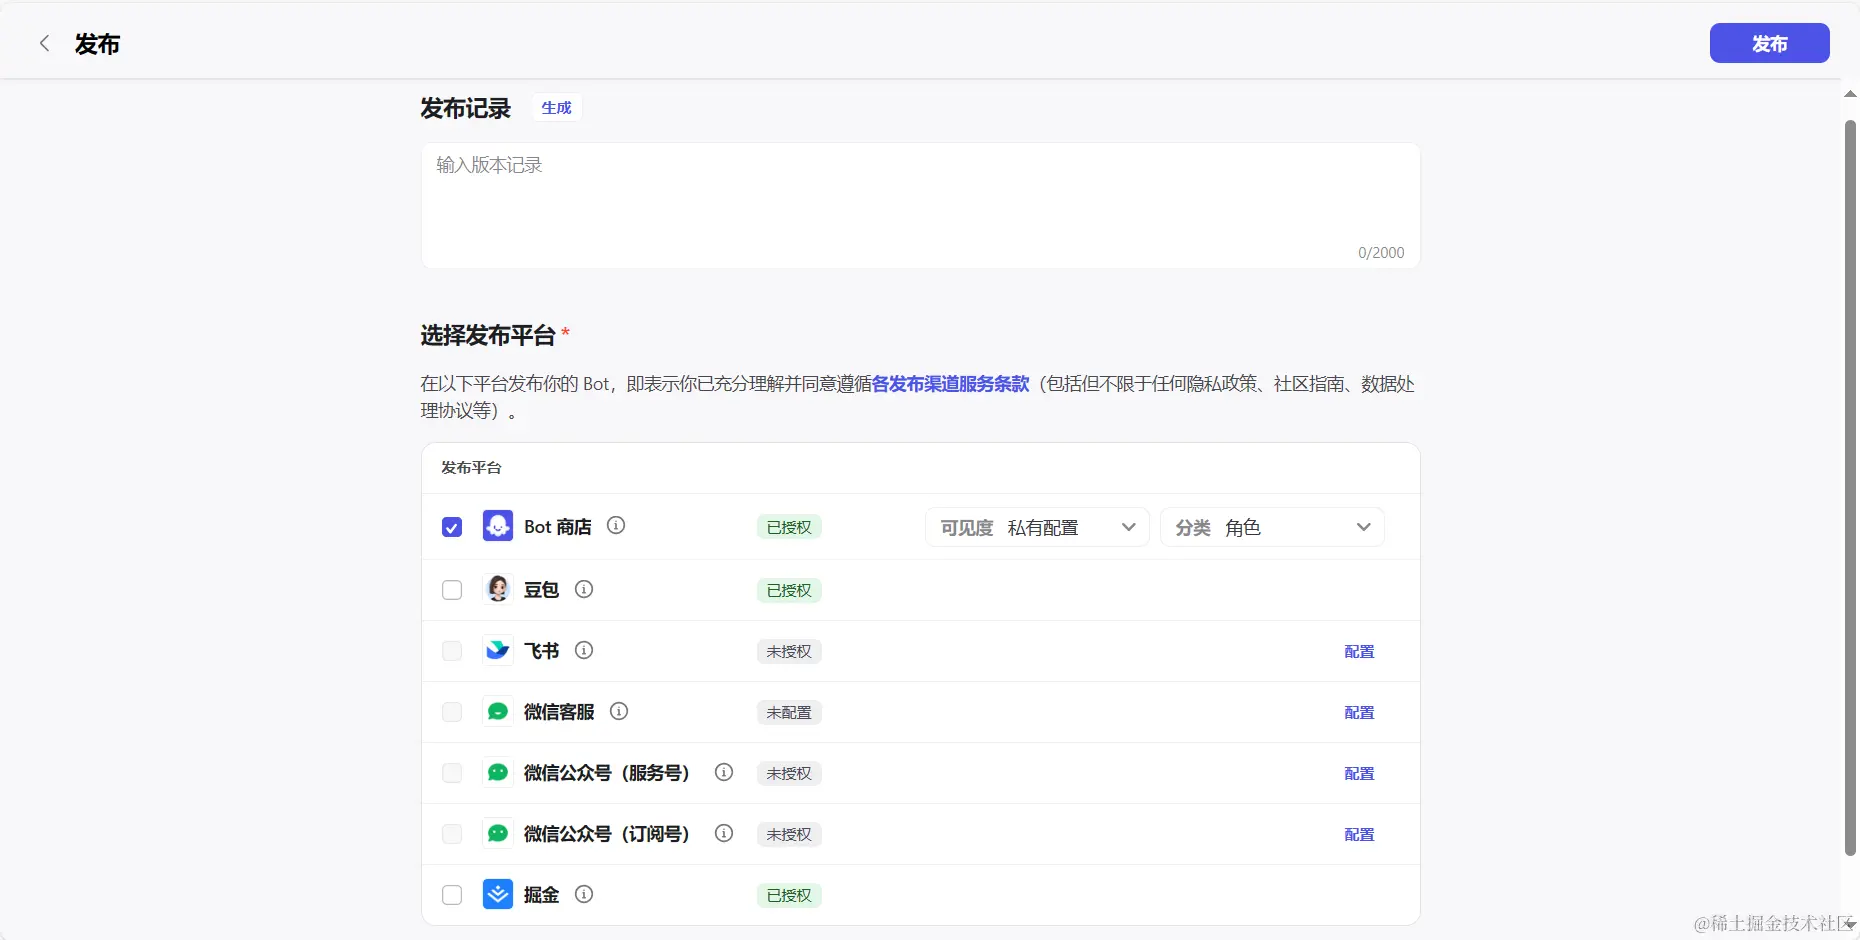Check the 微信公众号（订阅号）checkbox
Screen dimensions: 1860x940
click(452, 834)
